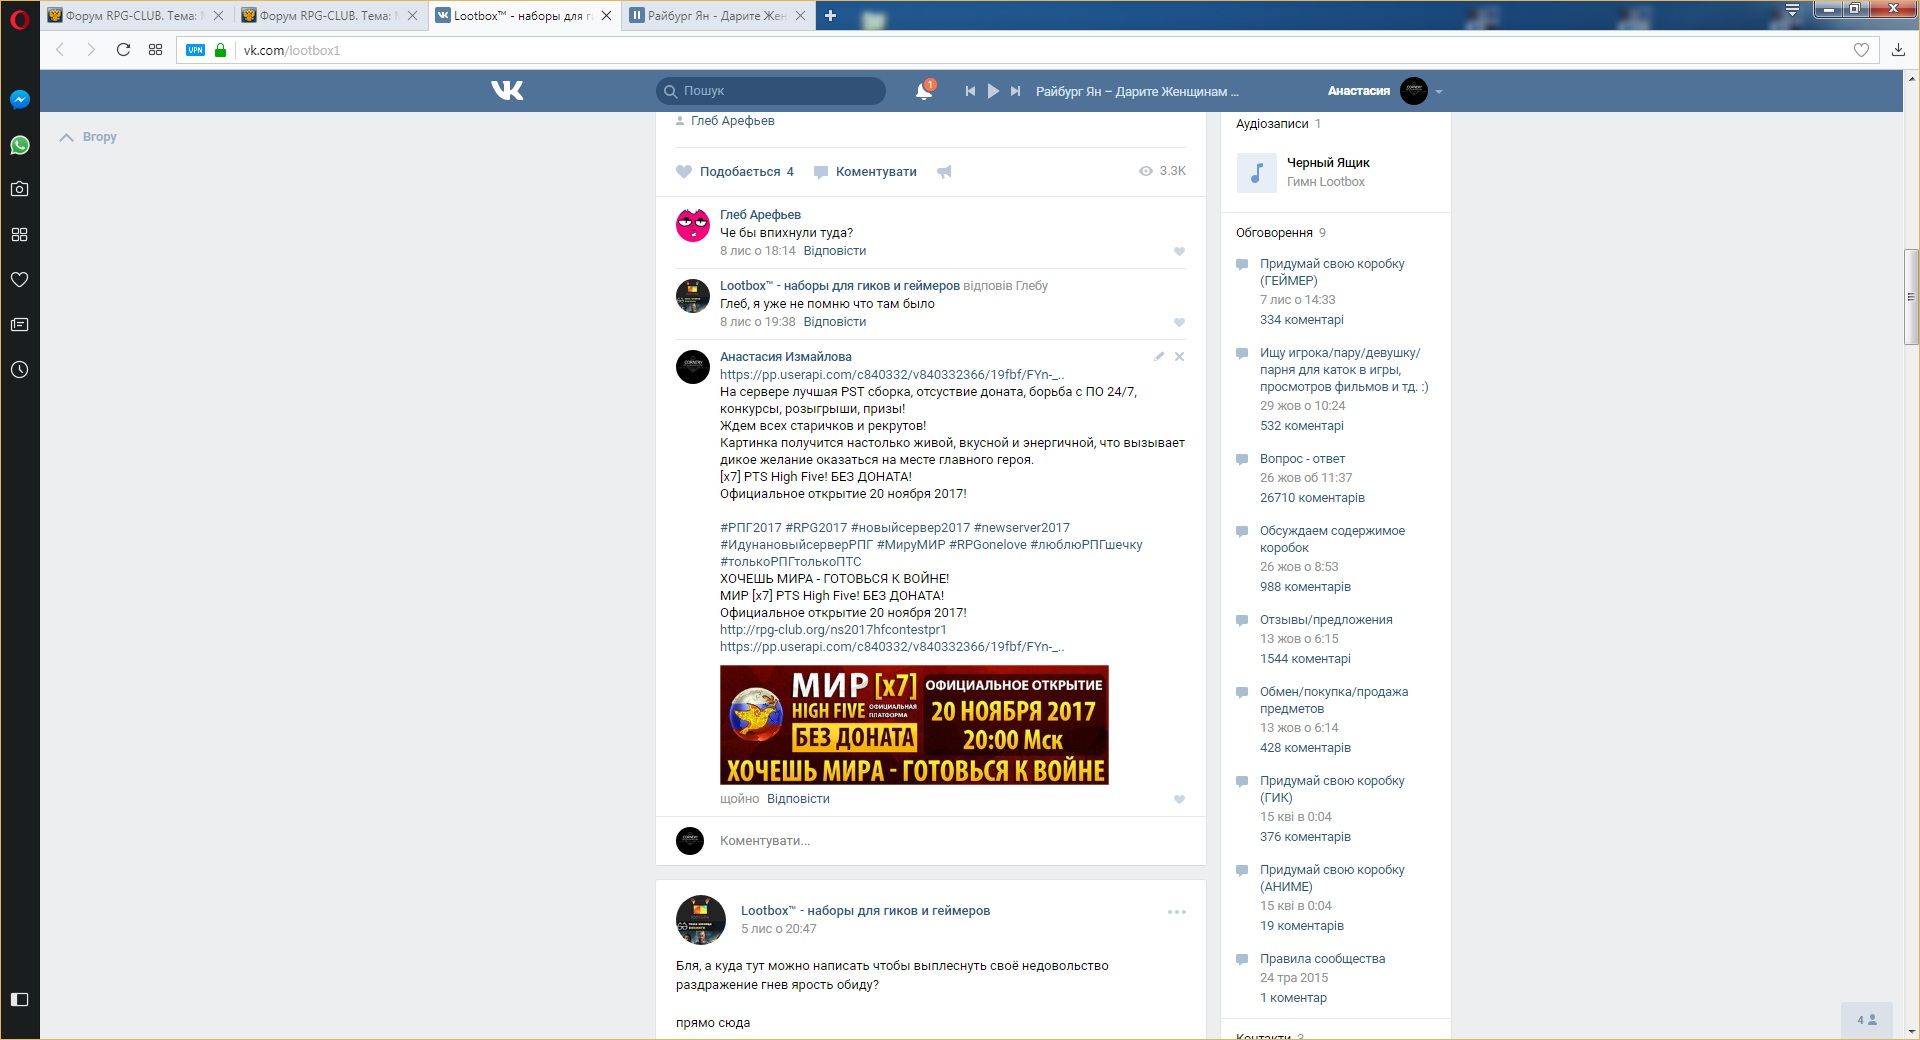The image size is (1920, 1040).
Task: Open the Обмен/покупка/продажа предметов discussion
Action: click(1334, 700)
